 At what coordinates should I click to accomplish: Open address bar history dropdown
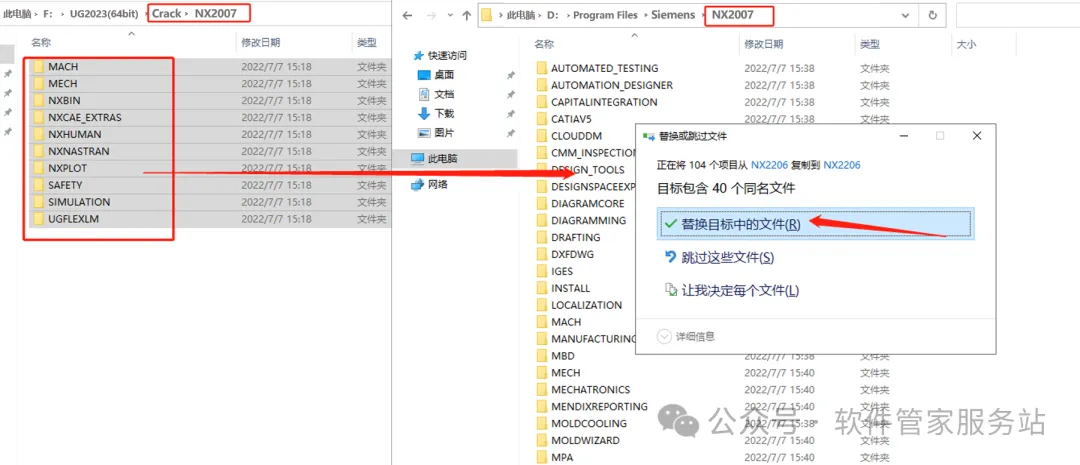click(x=904, y=14)
